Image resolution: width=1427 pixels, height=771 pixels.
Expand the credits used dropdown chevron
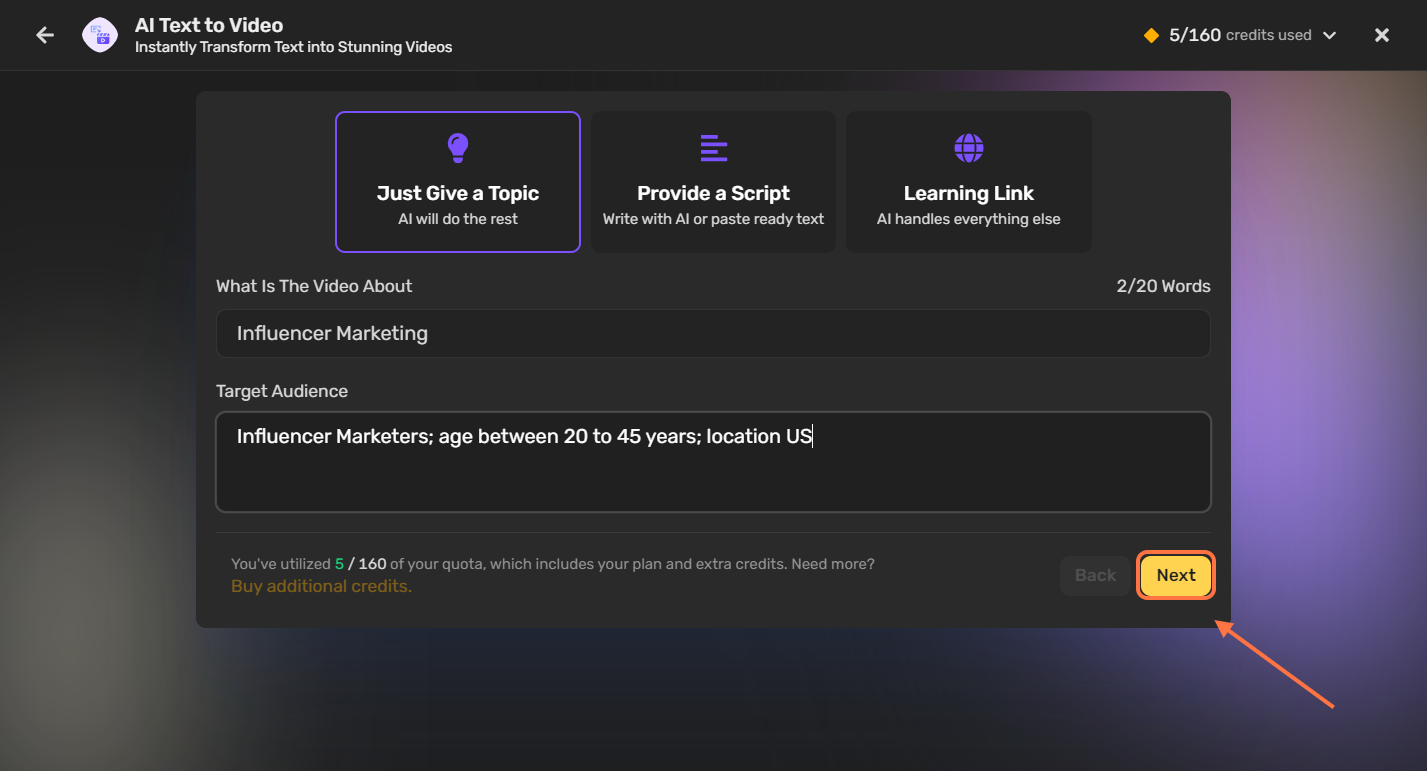1329,35
